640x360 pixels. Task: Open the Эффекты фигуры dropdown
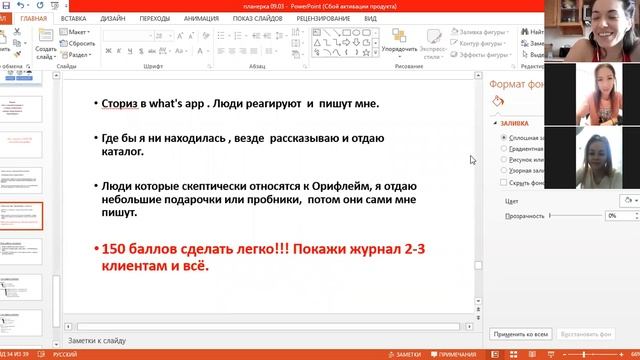pyautogui.click(x=481, y=55)
